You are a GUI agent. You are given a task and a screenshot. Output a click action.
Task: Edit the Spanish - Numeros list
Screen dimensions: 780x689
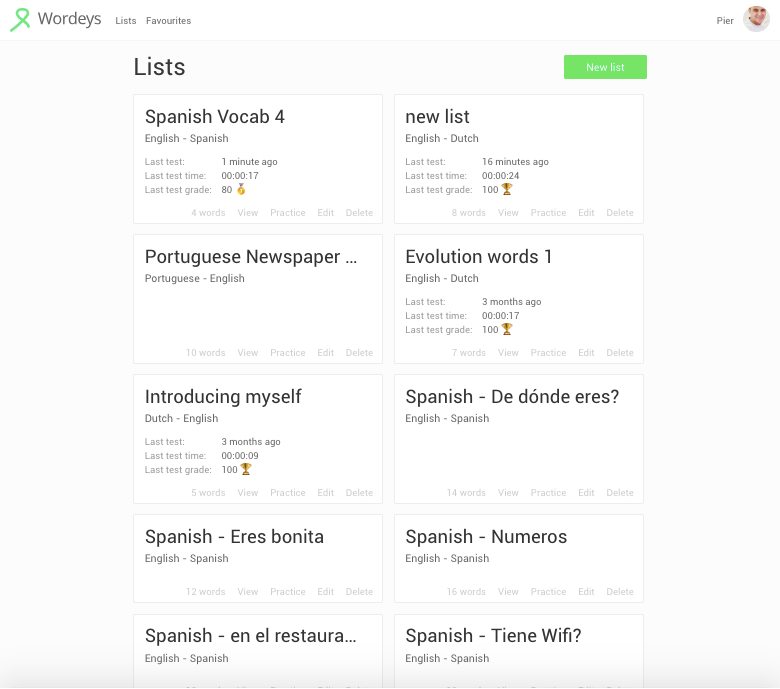click(x=586, y=591)
